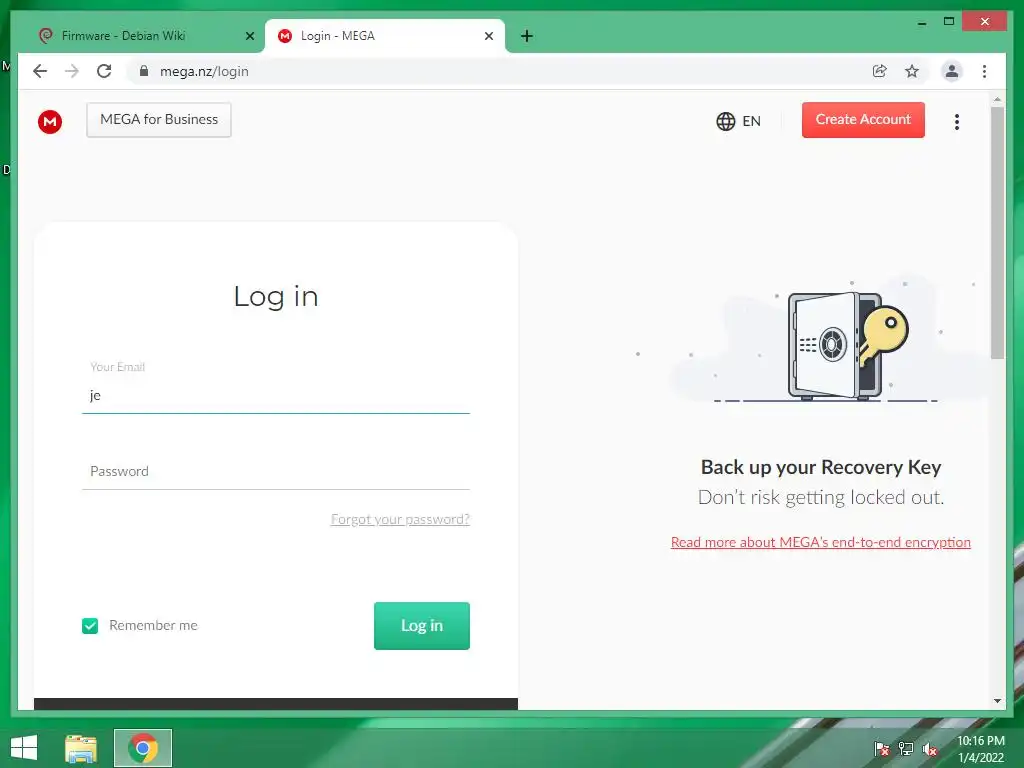Uncheck the Remember me checkbox
The width and height of the screenshot is (1024, 768).
[90, 626]
